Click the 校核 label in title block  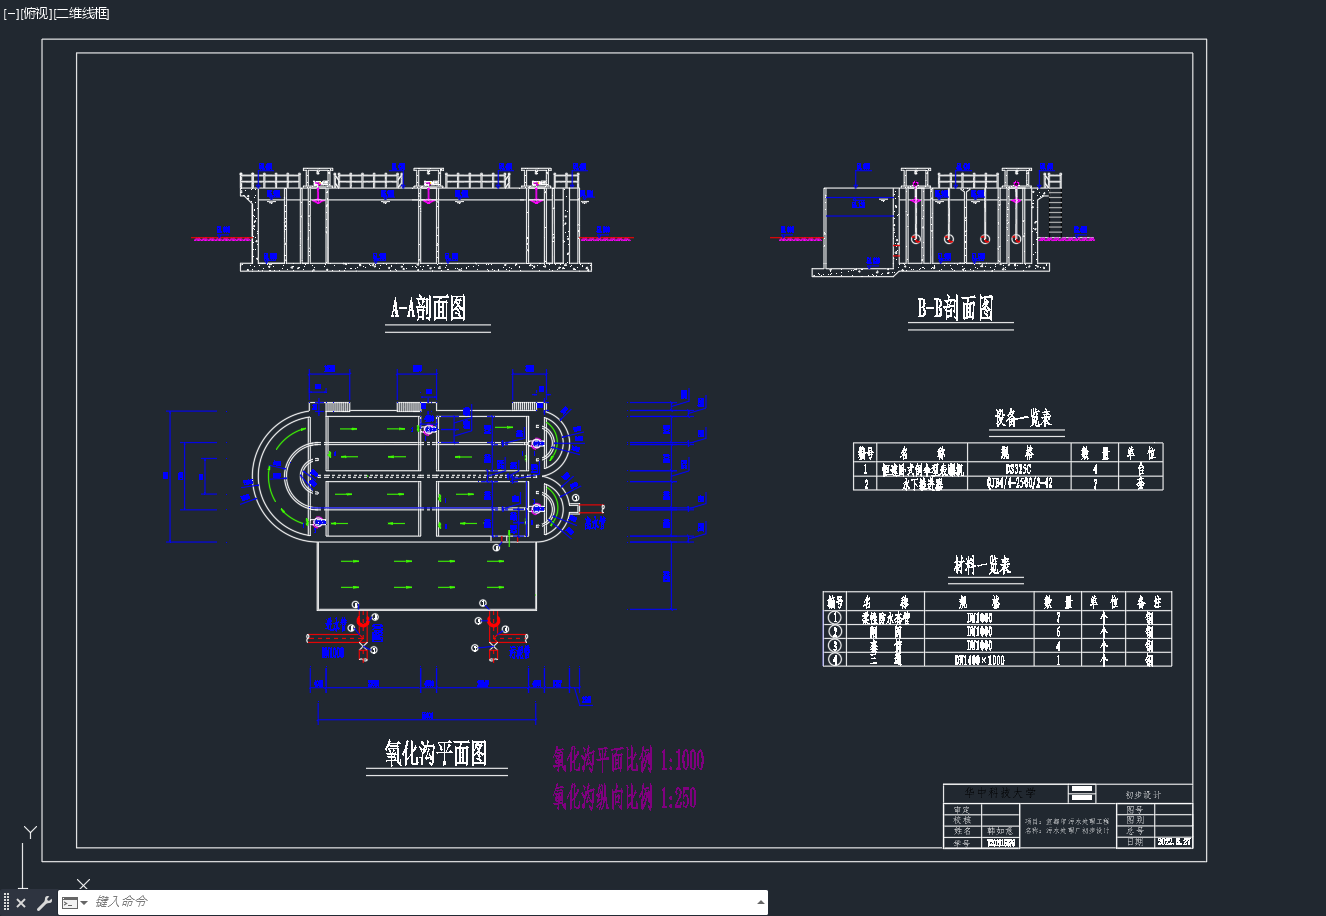[x=962, y=820]
